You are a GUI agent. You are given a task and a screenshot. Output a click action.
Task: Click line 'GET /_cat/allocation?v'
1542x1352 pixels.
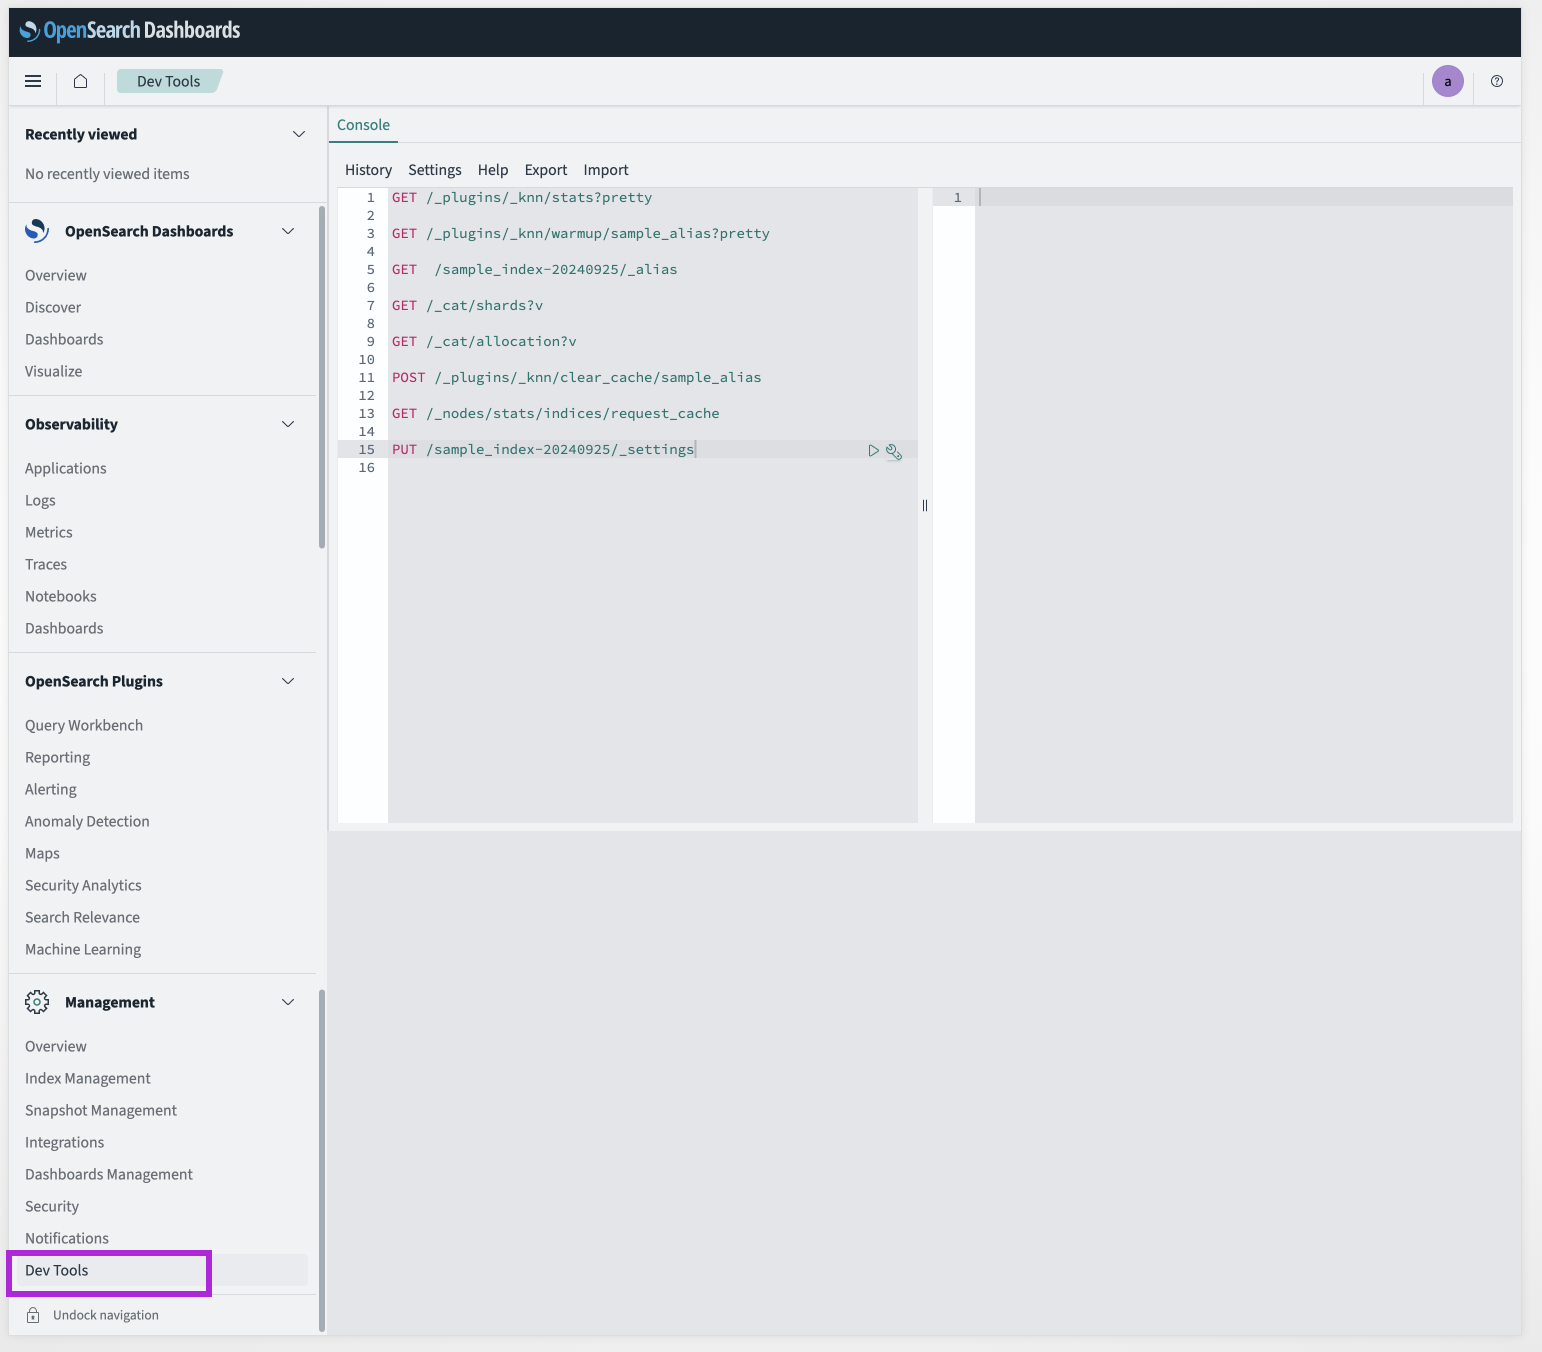click(x=484, y=341)
